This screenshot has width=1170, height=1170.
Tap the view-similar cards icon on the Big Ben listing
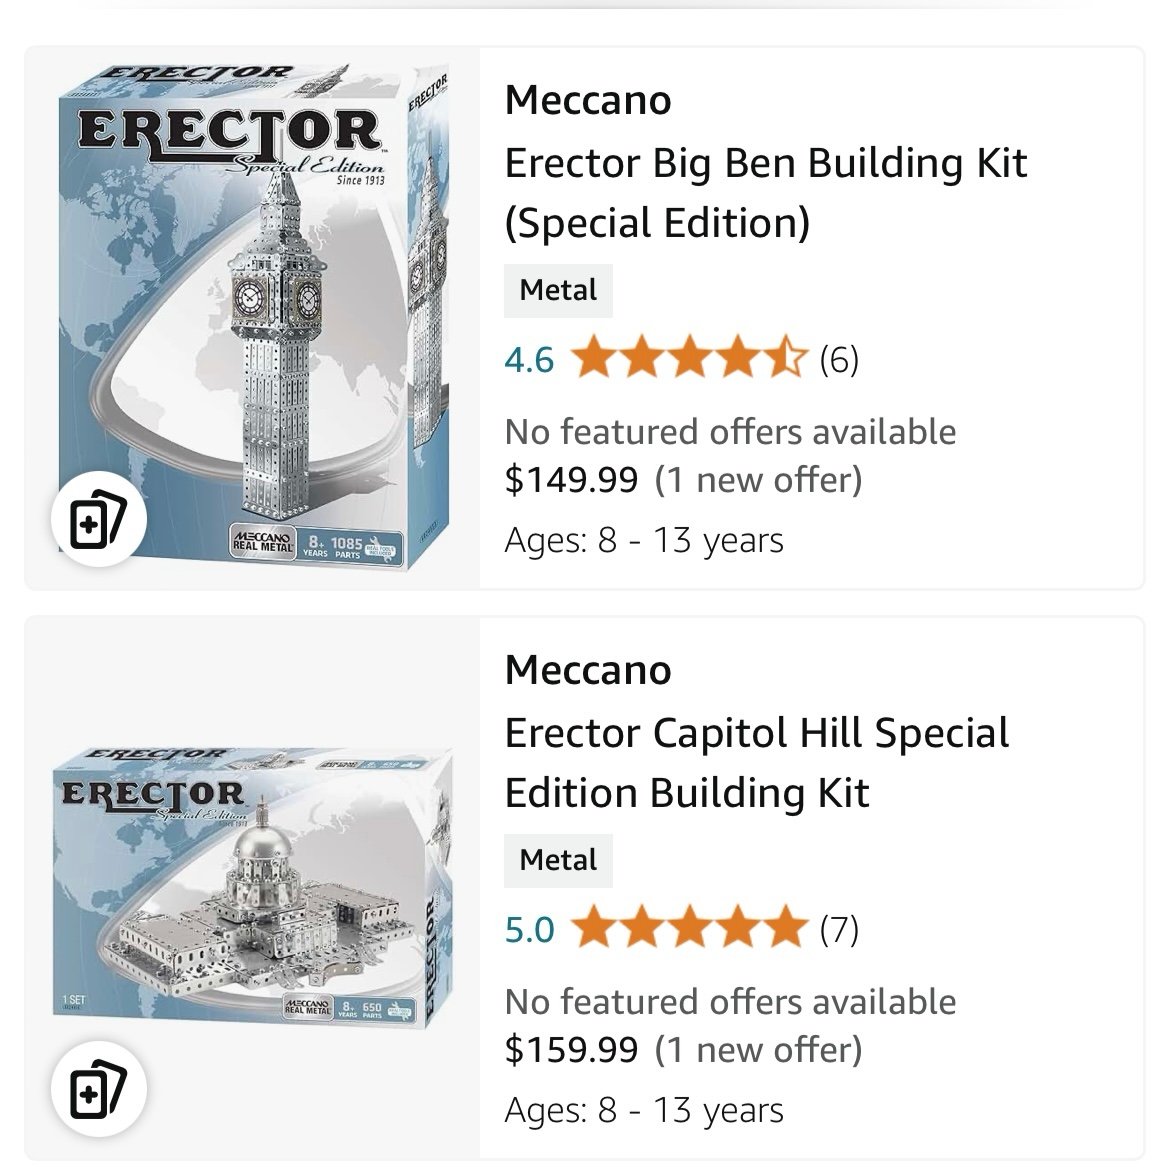(x=98, y=519)
